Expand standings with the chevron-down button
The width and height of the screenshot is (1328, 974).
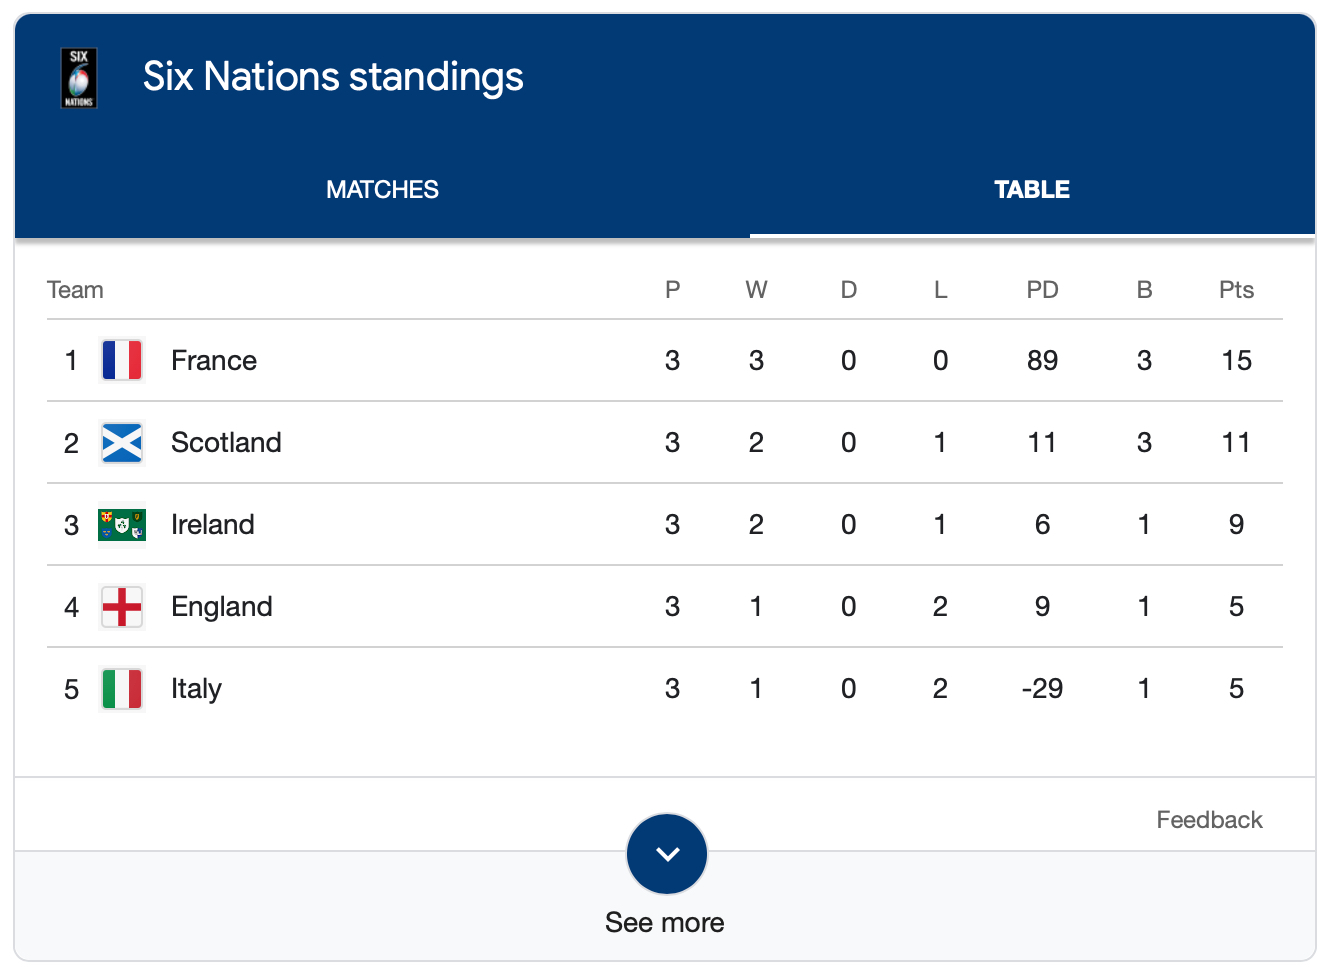pyautogui.click(x=667, y=854)
